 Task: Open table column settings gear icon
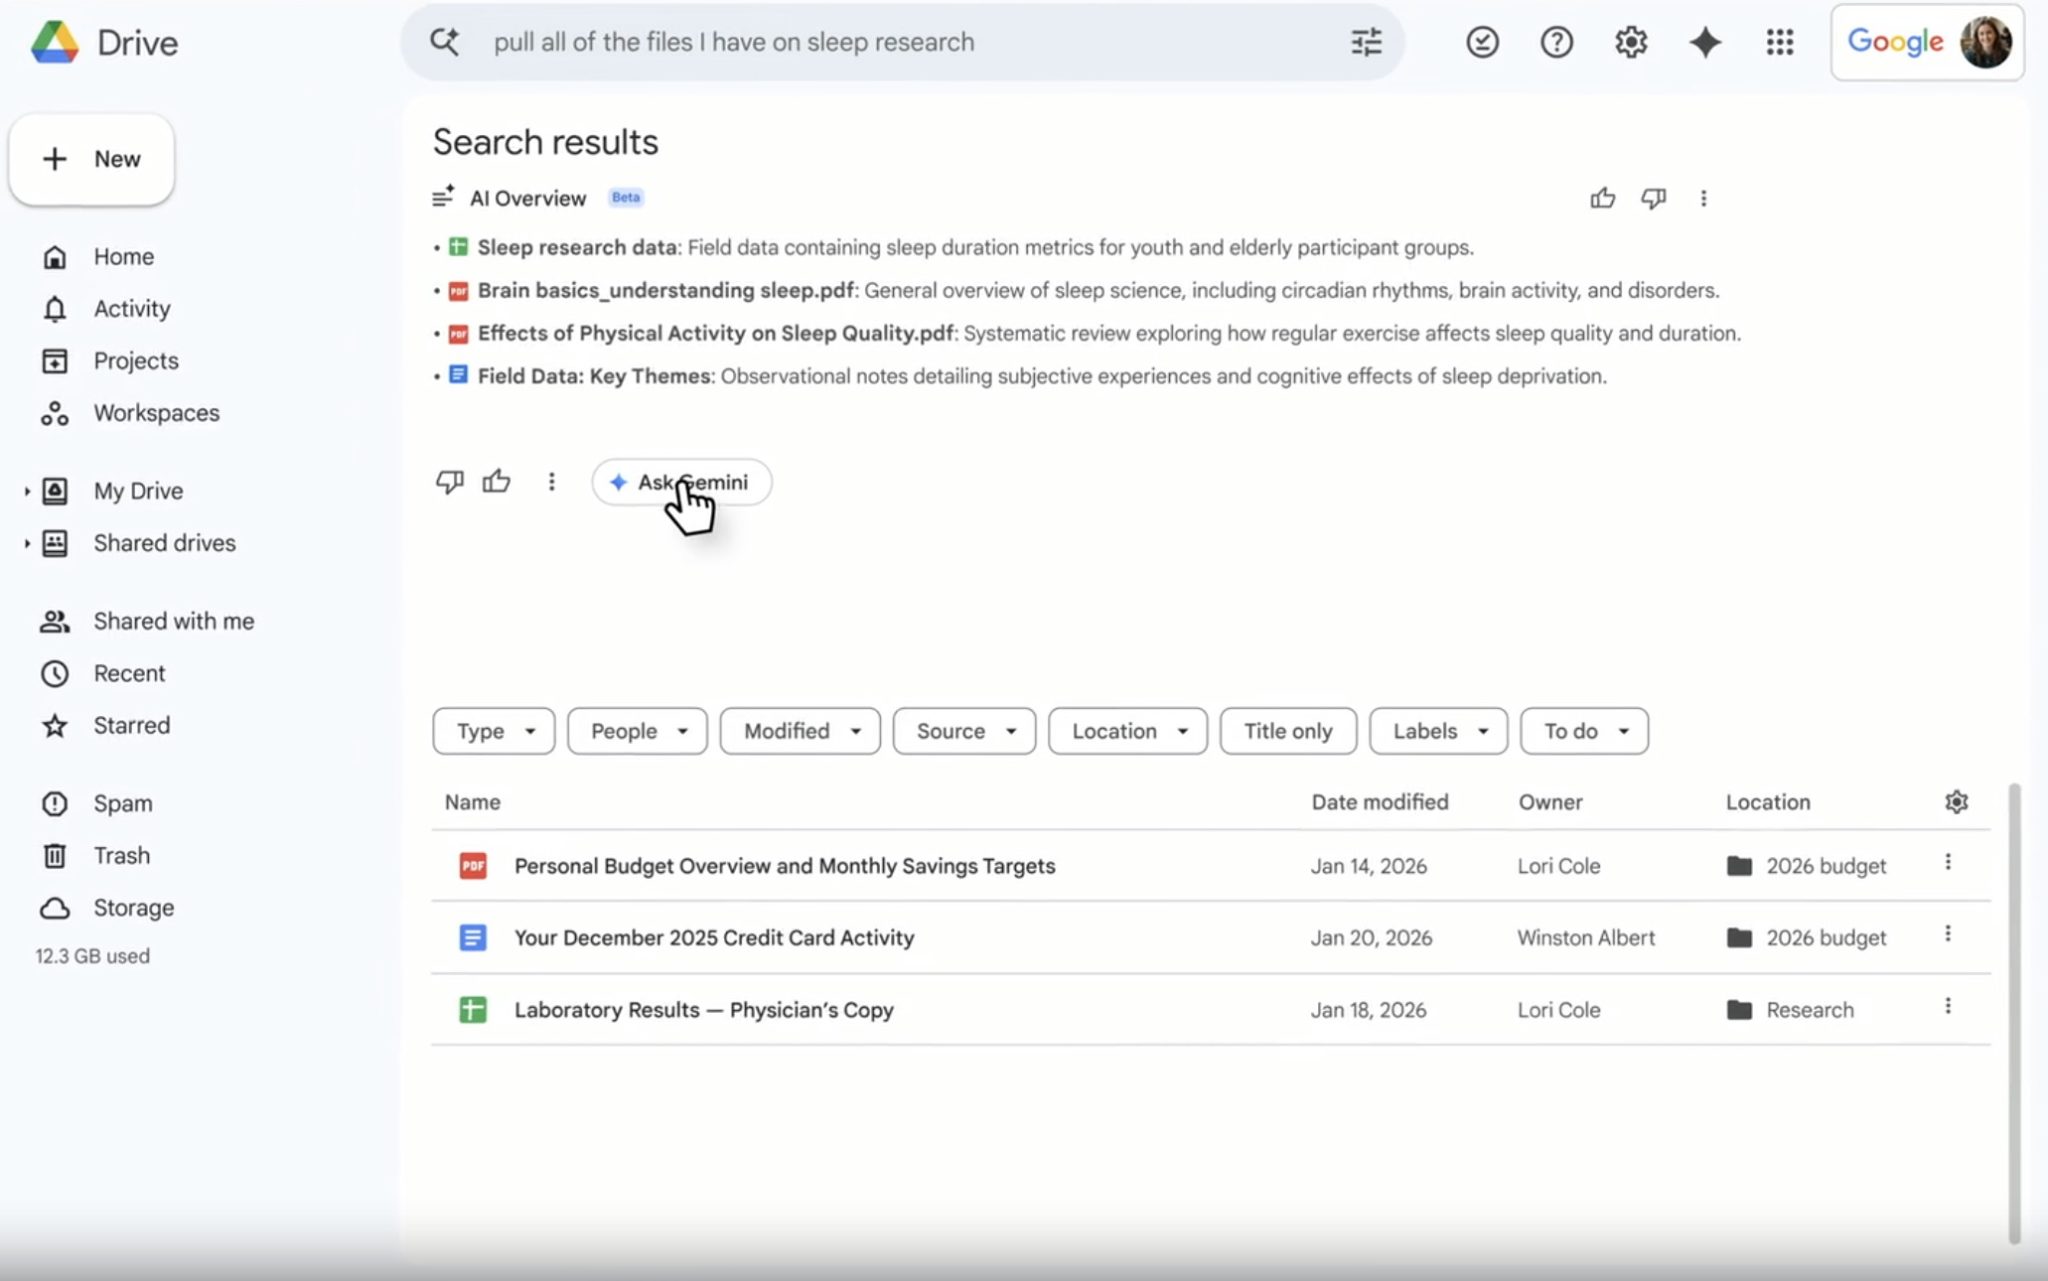1956,802
